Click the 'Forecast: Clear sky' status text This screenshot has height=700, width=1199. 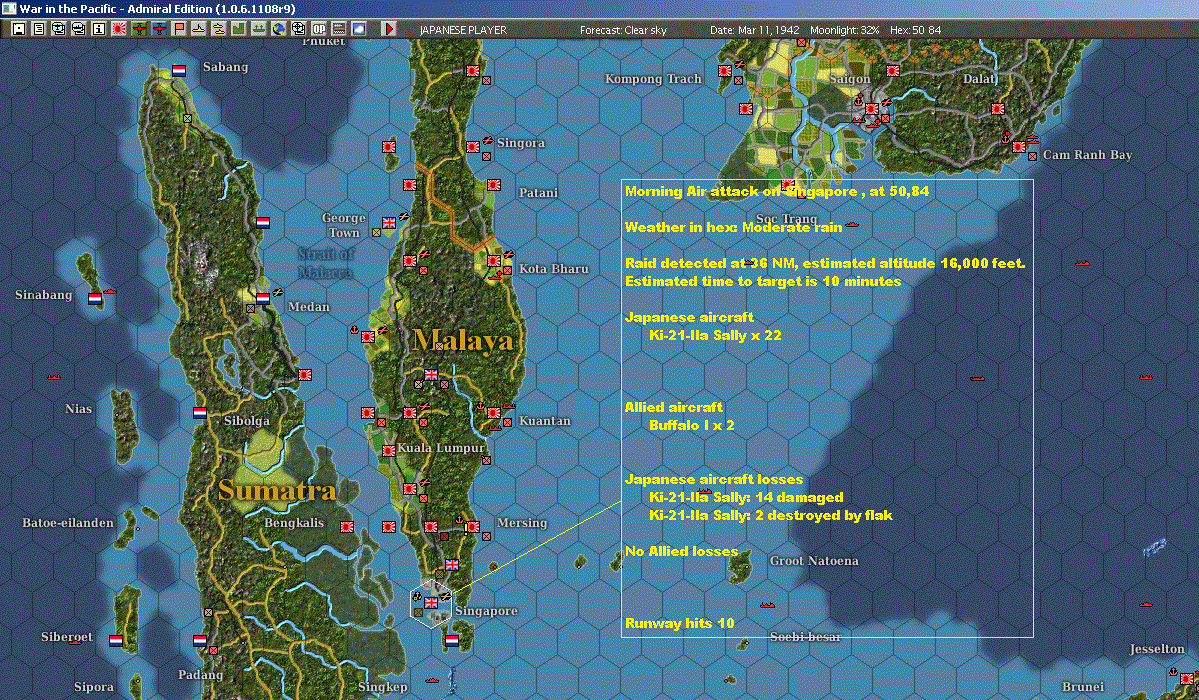[623, 30]
